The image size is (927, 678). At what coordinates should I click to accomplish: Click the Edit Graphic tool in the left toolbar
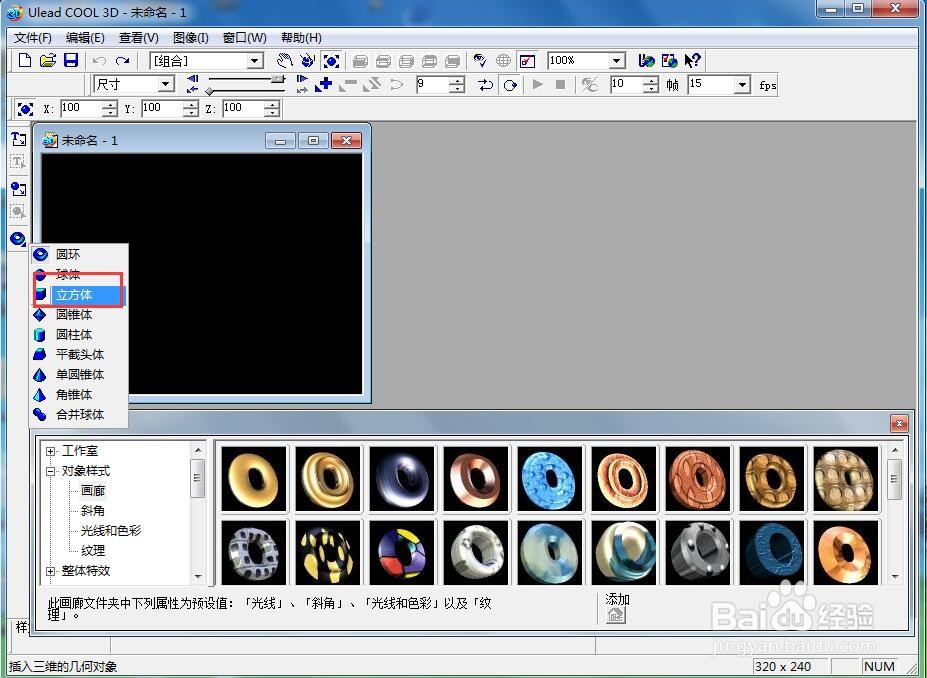tap(18, 212)
